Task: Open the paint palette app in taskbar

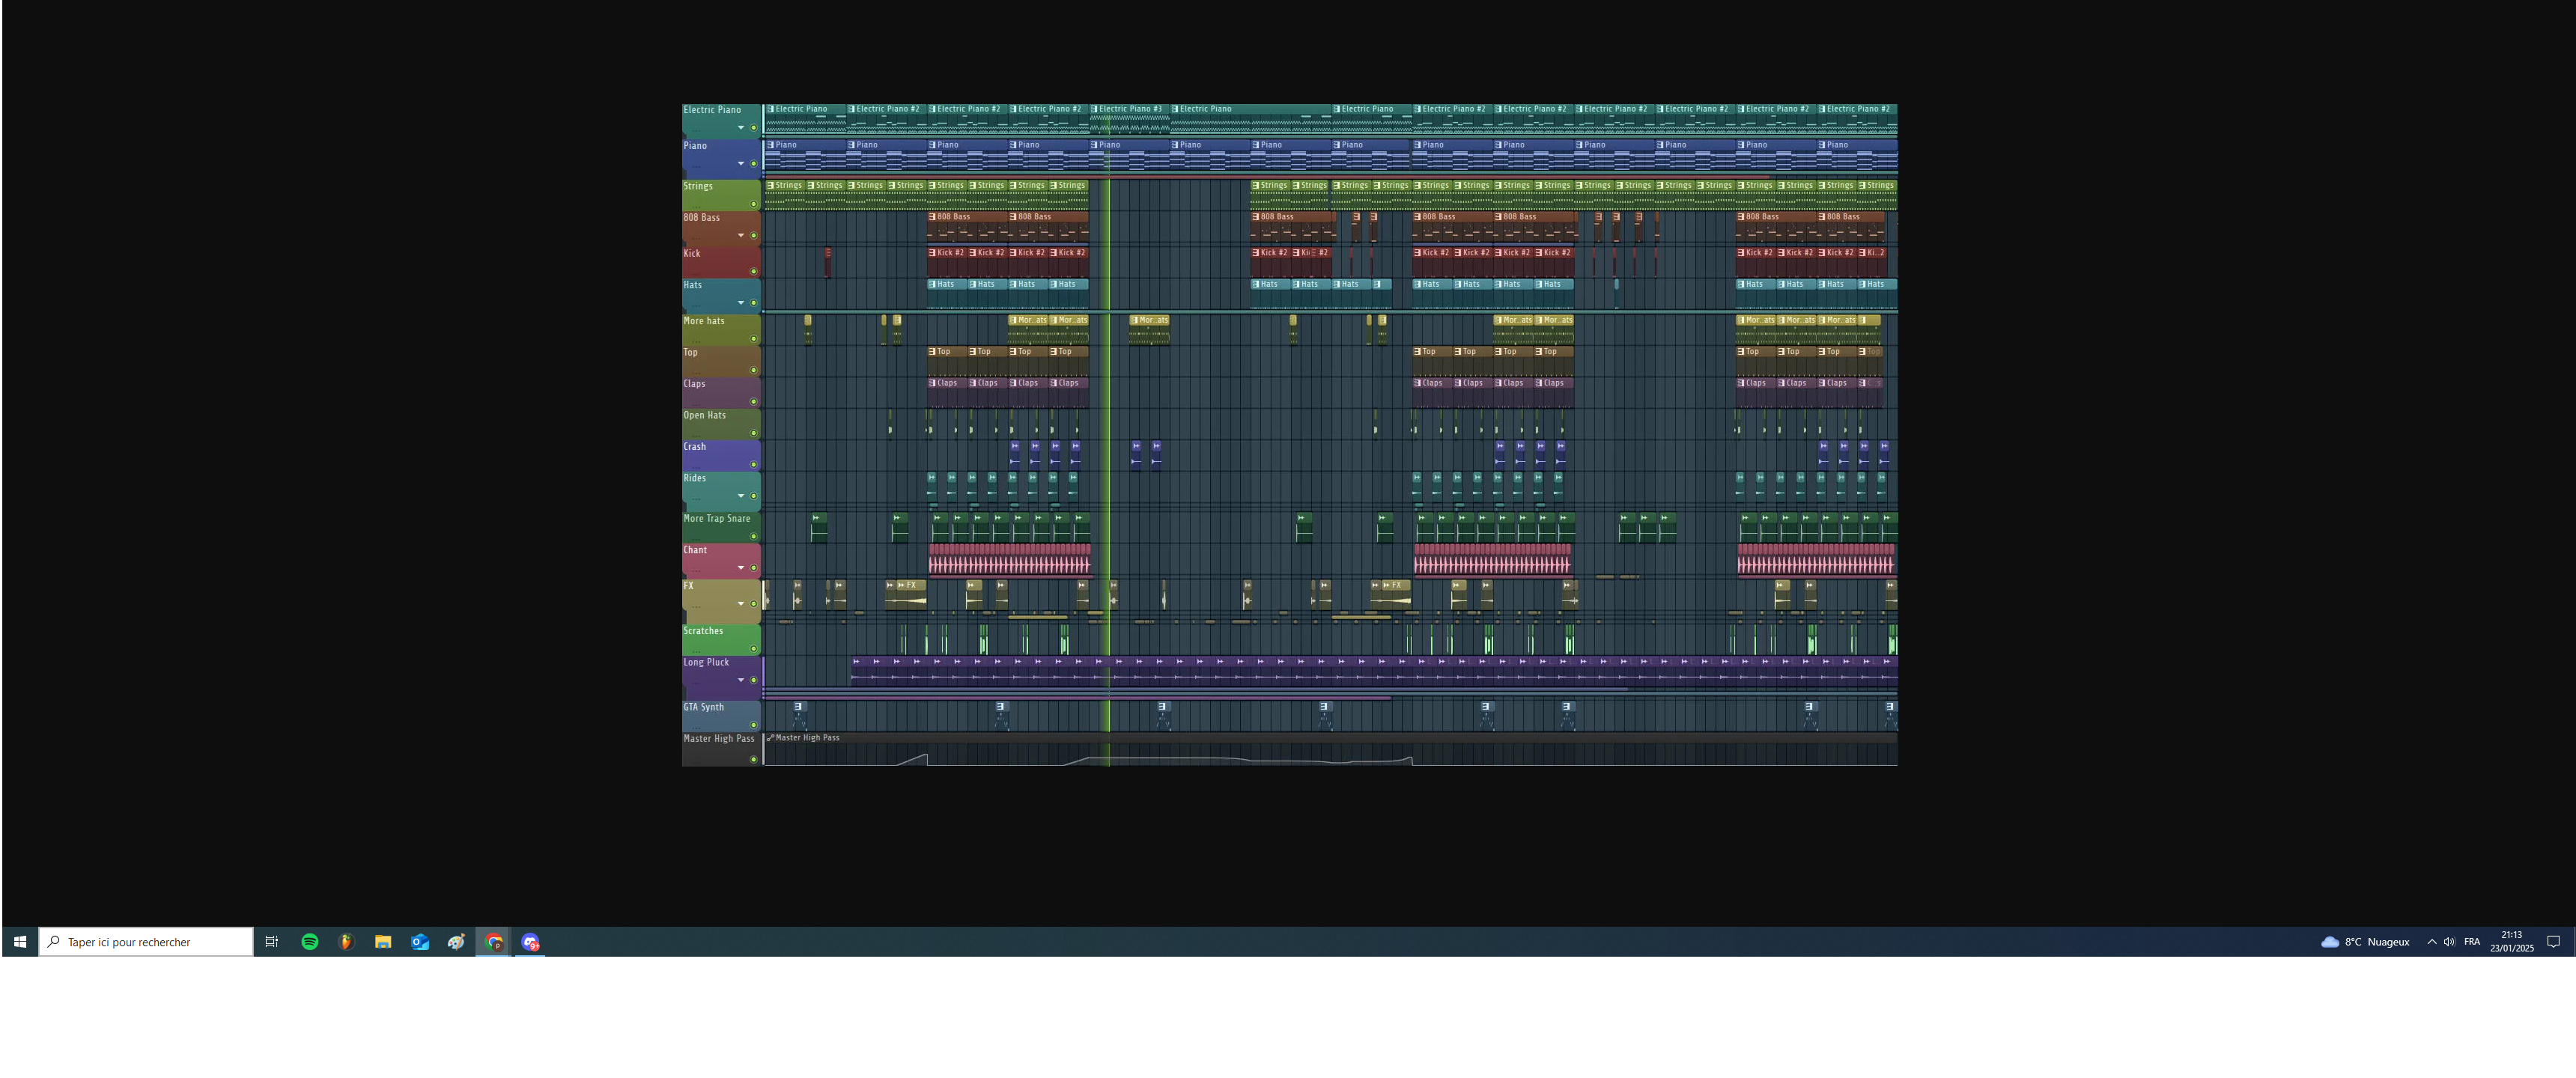Action: (x=457, y=942)
